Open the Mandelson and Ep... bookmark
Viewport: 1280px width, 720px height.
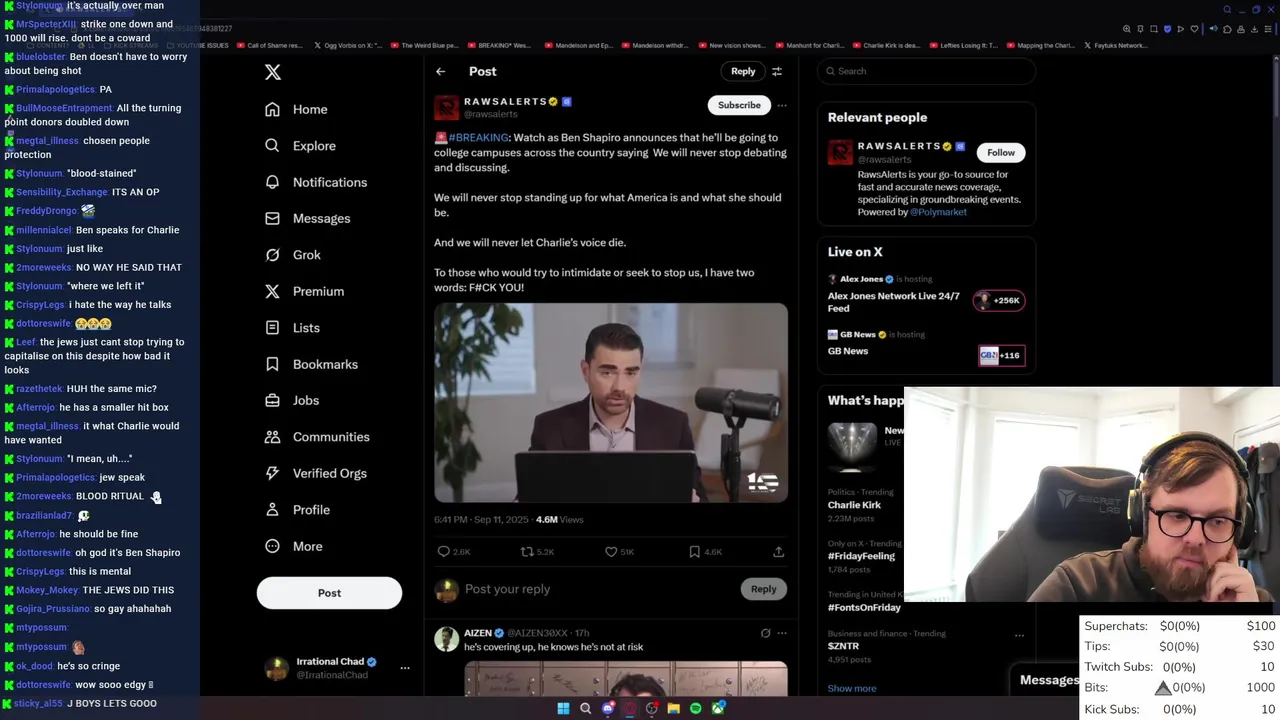(x=581, y=45)
